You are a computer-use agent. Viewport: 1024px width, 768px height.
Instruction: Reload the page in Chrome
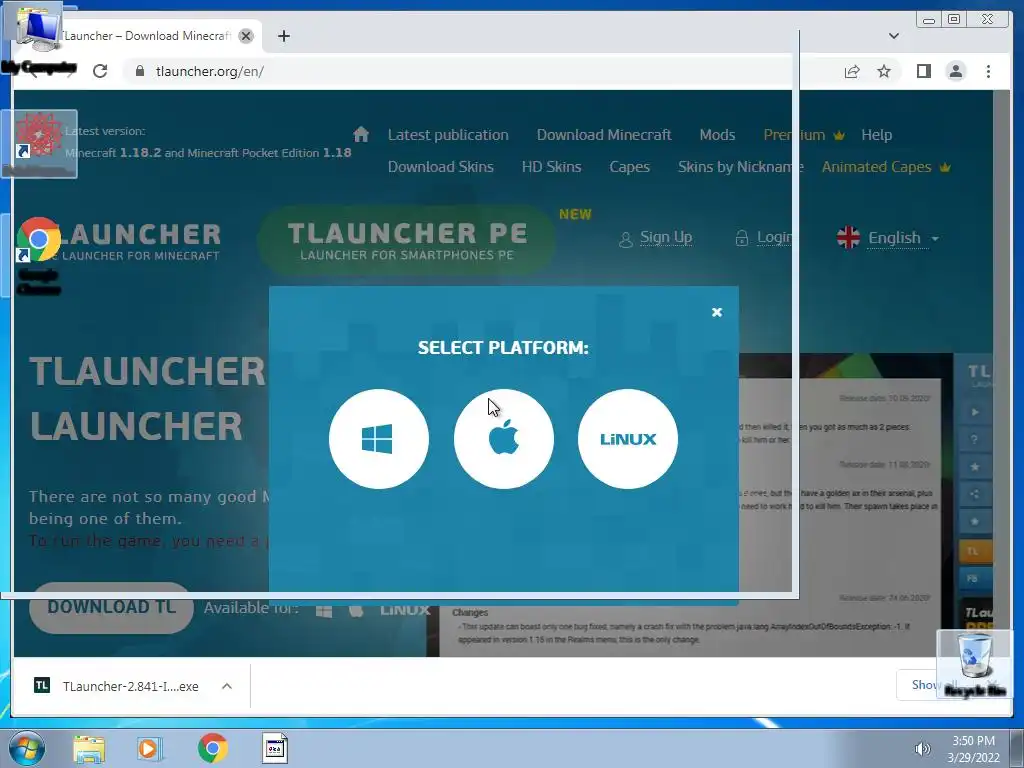point(100,71)
